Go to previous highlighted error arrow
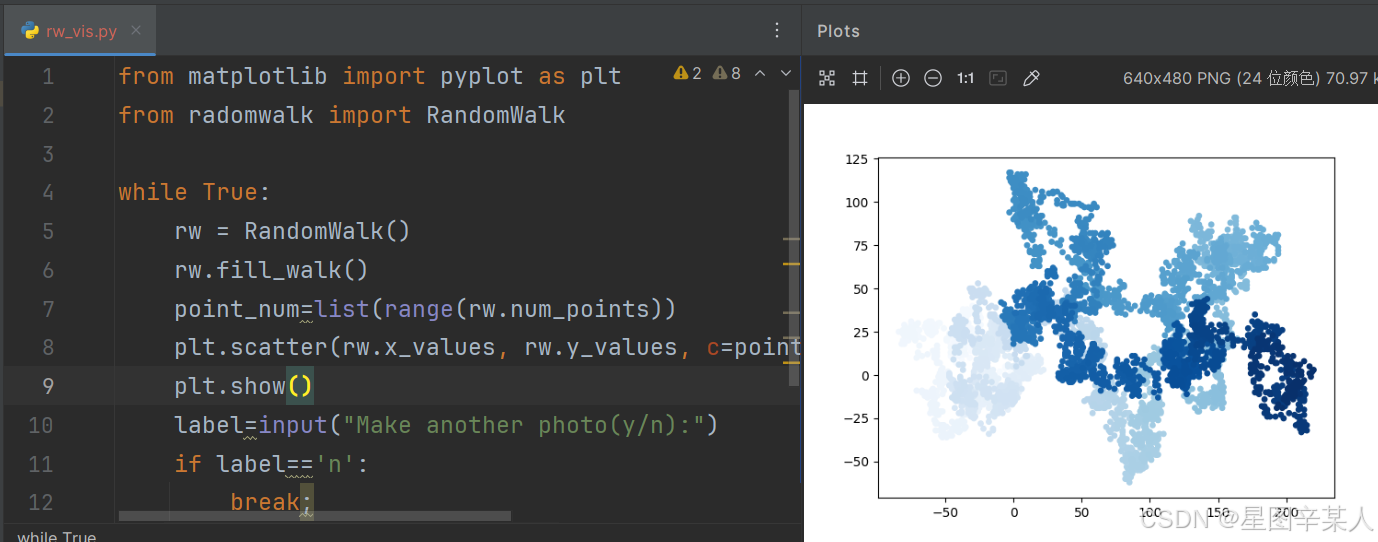The width and height of the screenshot is (1378, 542). 760,73
